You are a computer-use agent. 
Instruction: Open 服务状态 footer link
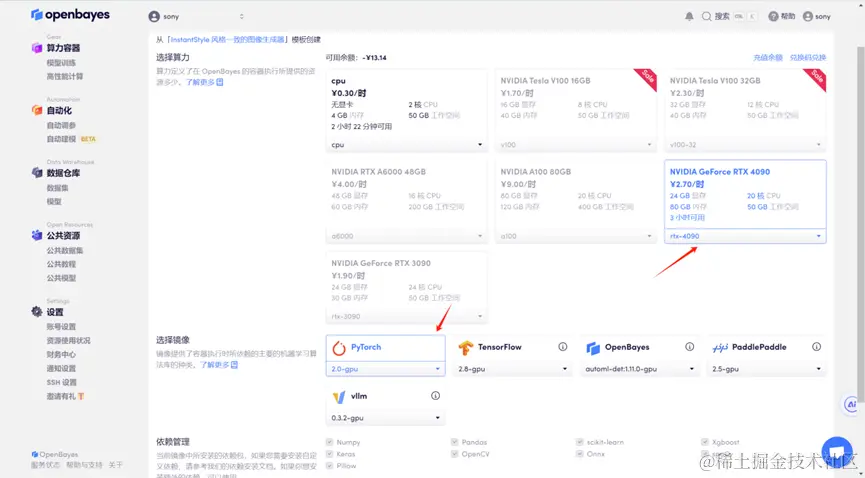[x=46, y=465]
